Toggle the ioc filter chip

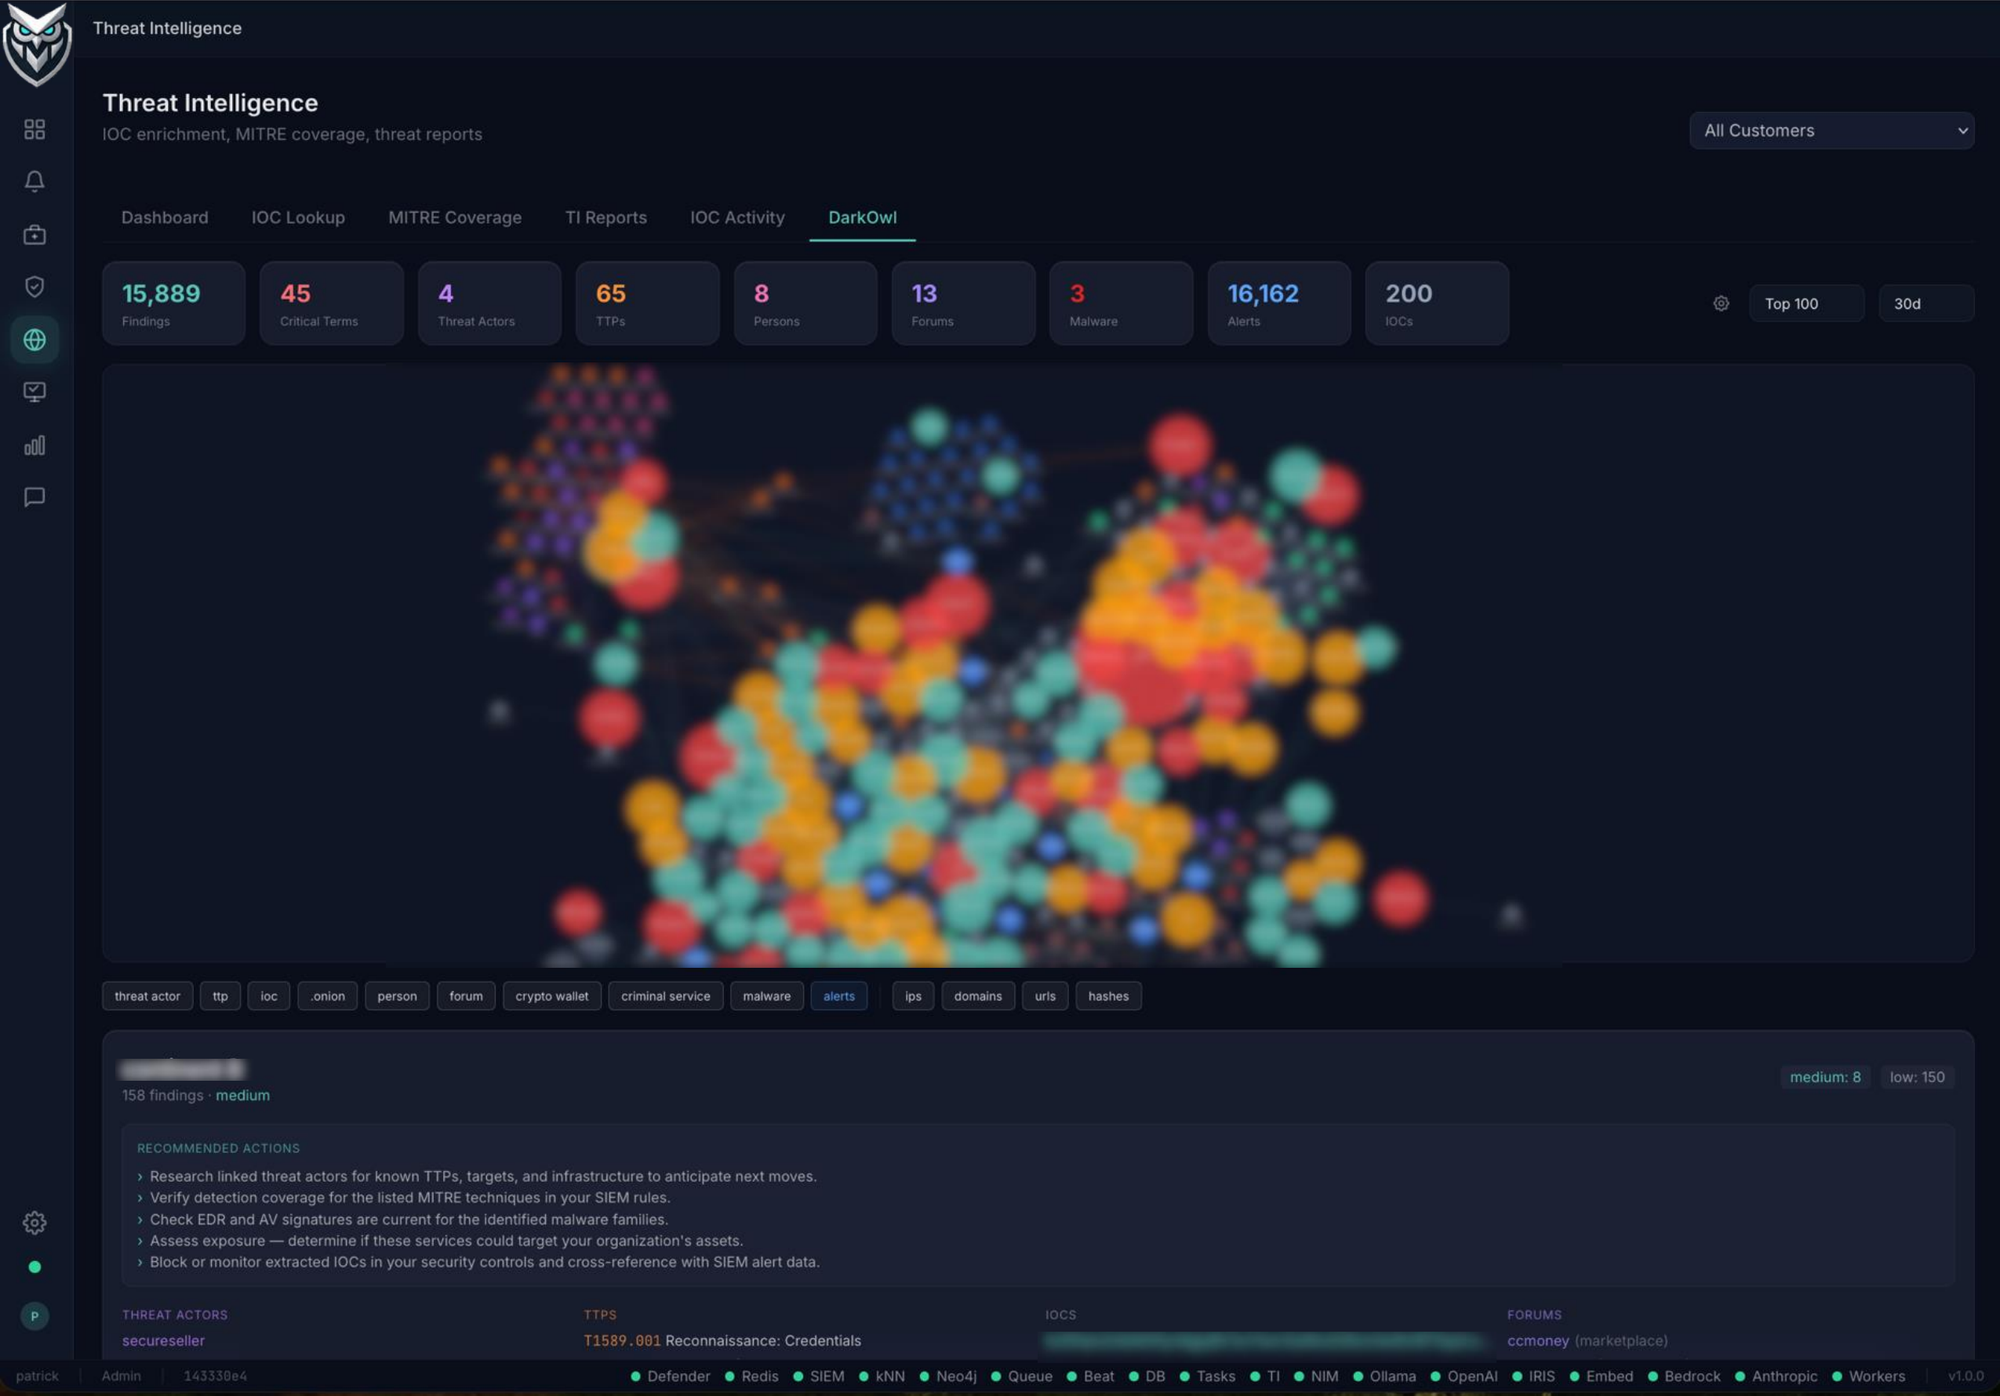[269, 996]
